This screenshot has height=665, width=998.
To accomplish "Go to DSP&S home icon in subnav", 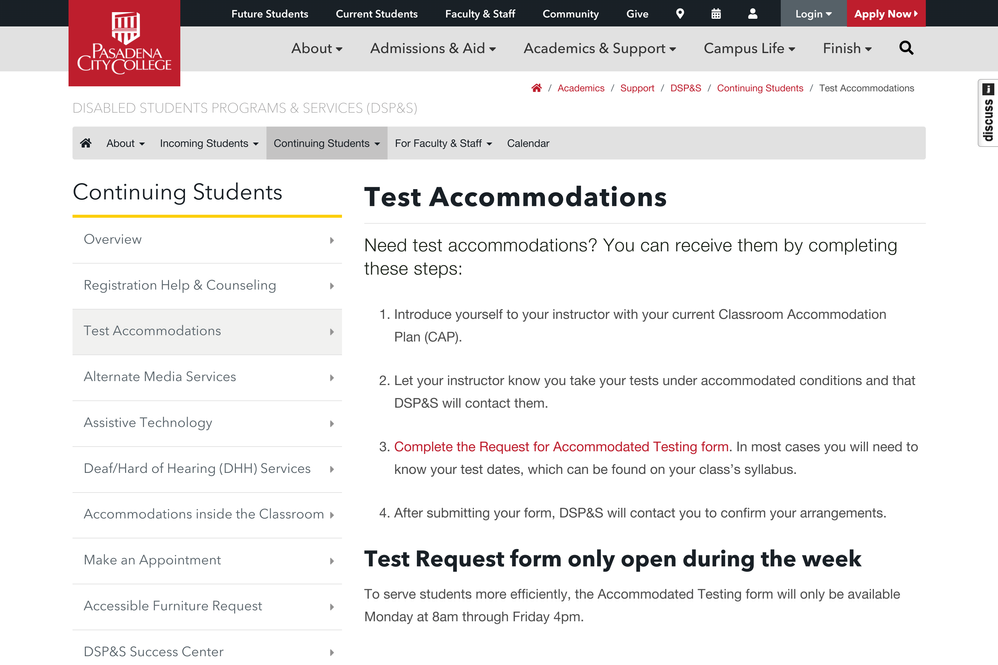I will pyautogui.click(x=86, y=143).
